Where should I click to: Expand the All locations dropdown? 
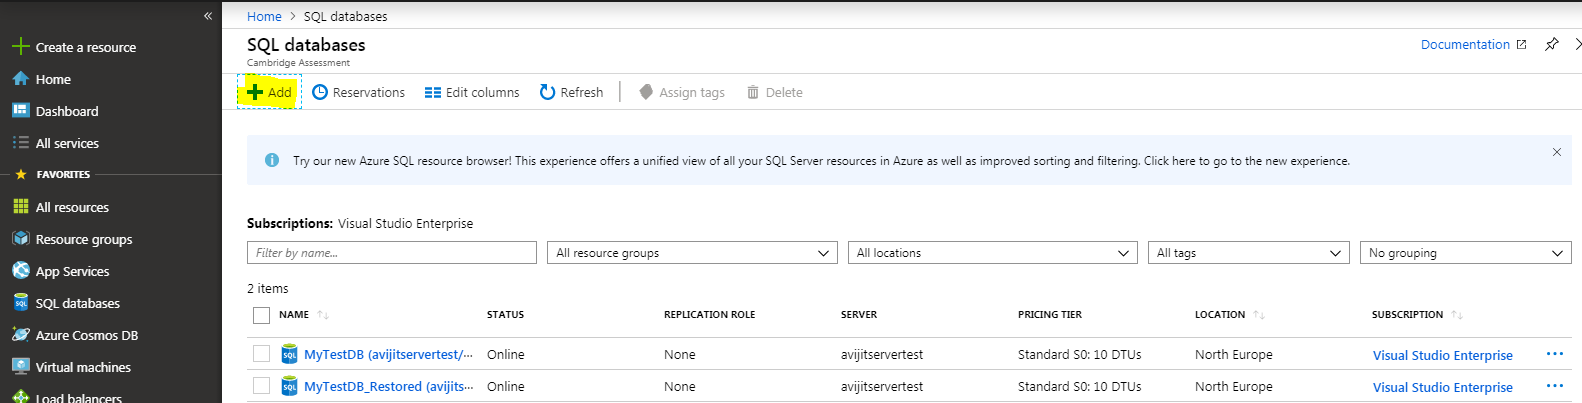pyautogui.click(x=992, y=253)
